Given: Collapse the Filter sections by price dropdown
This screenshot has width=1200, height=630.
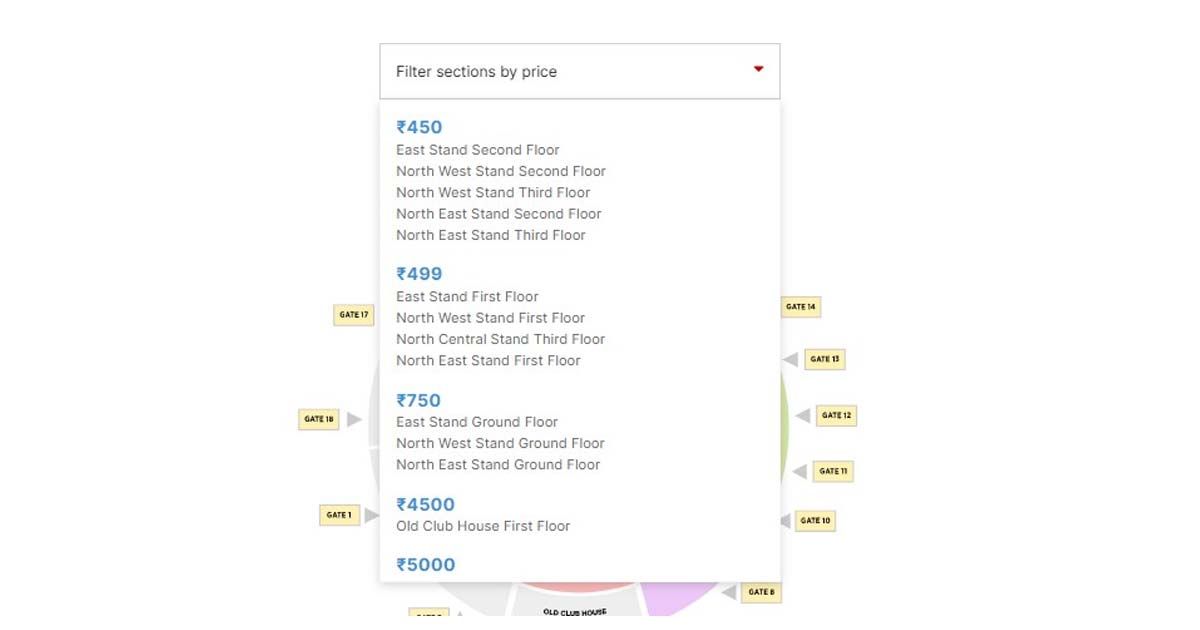Looking at the screenshot, I should (x=578, y=71).
